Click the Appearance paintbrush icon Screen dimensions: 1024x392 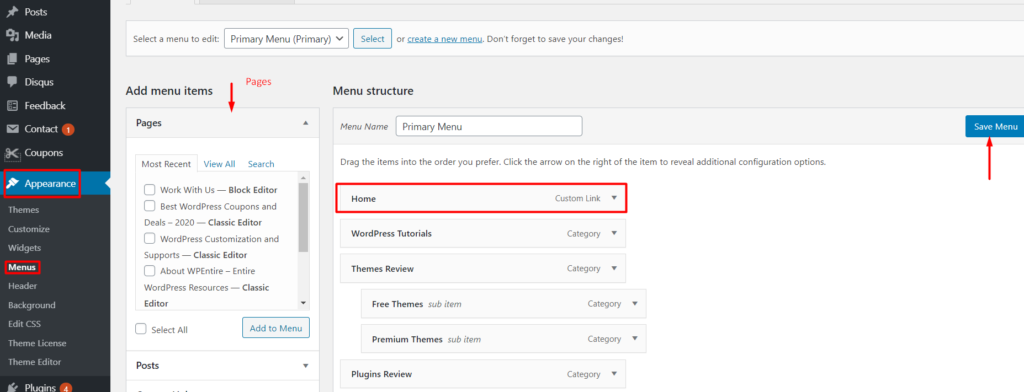click(x=13, y=184)
